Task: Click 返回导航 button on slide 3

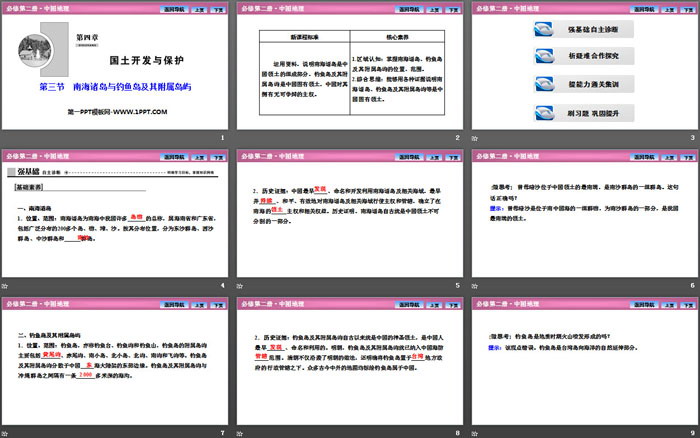Action: pyautogui.click(x=644, y=9)
